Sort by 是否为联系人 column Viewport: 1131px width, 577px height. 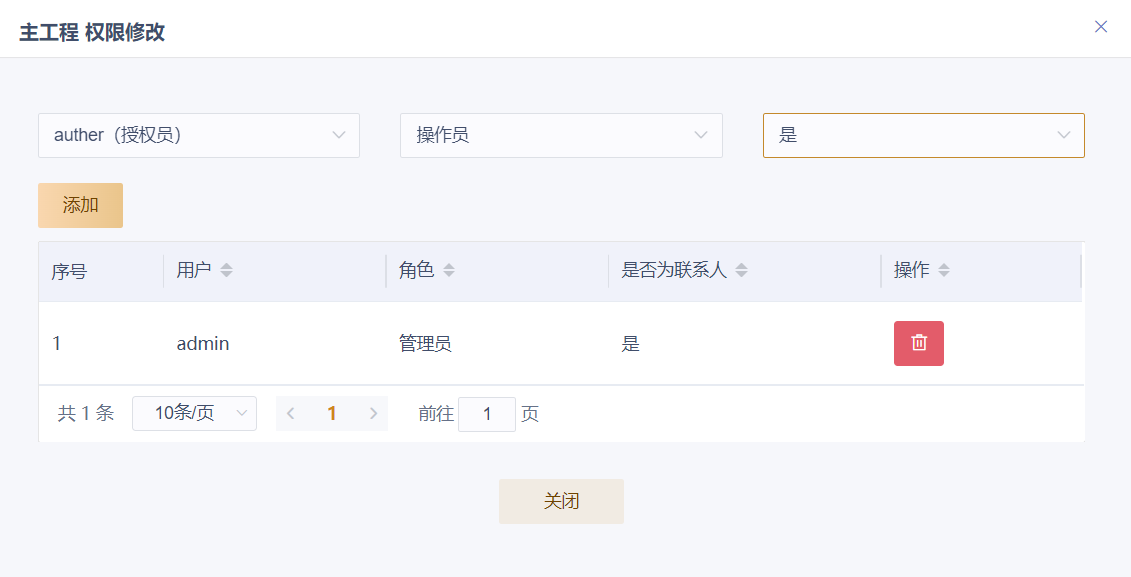point(741,270)
